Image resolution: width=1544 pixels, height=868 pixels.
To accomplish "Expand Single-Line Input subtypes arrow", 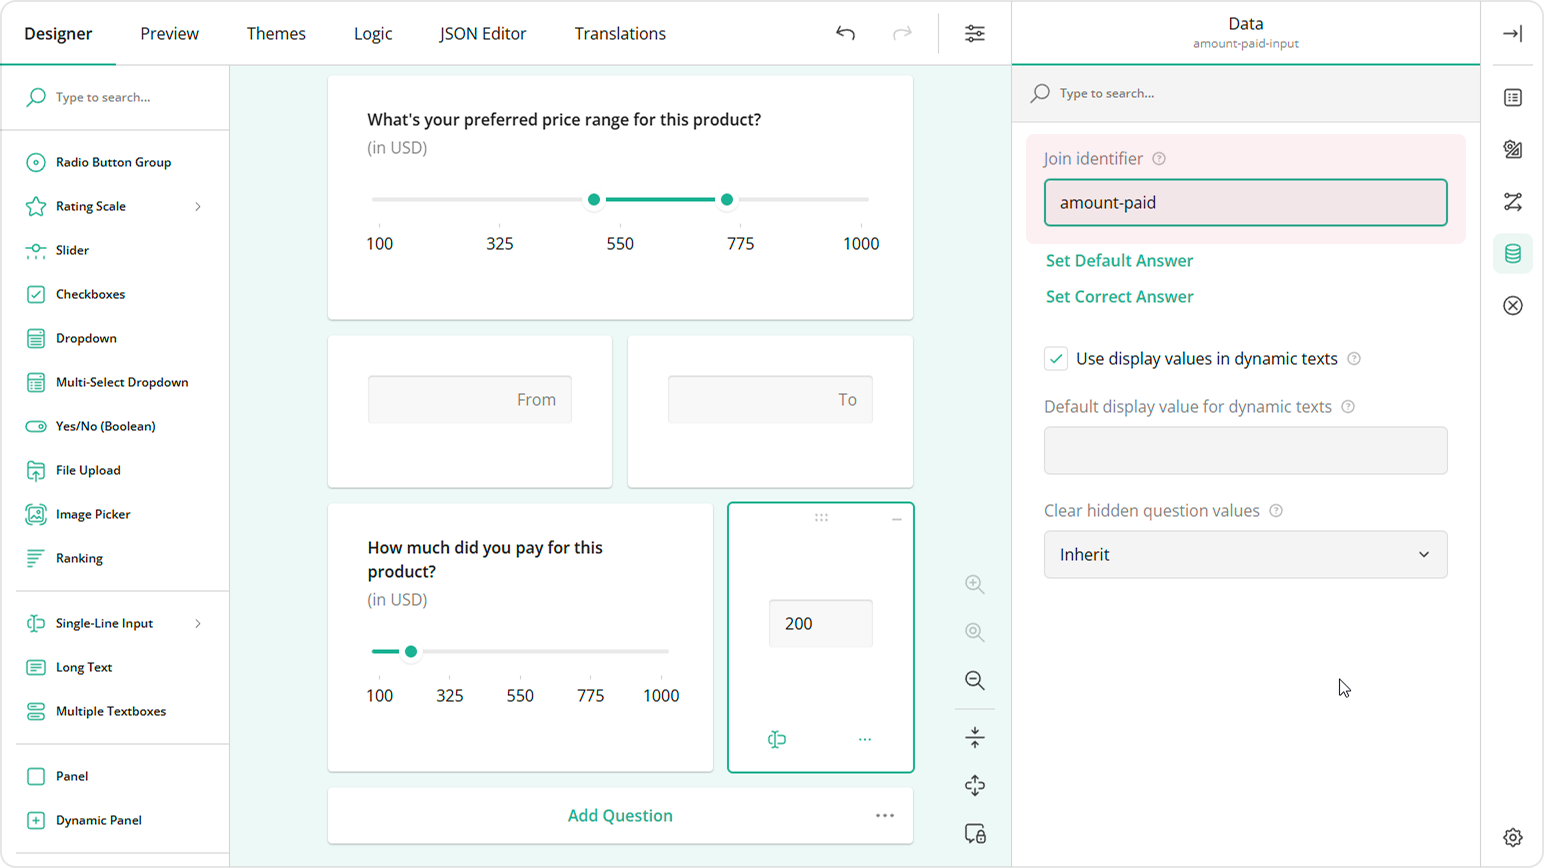I will click(198, 623).
